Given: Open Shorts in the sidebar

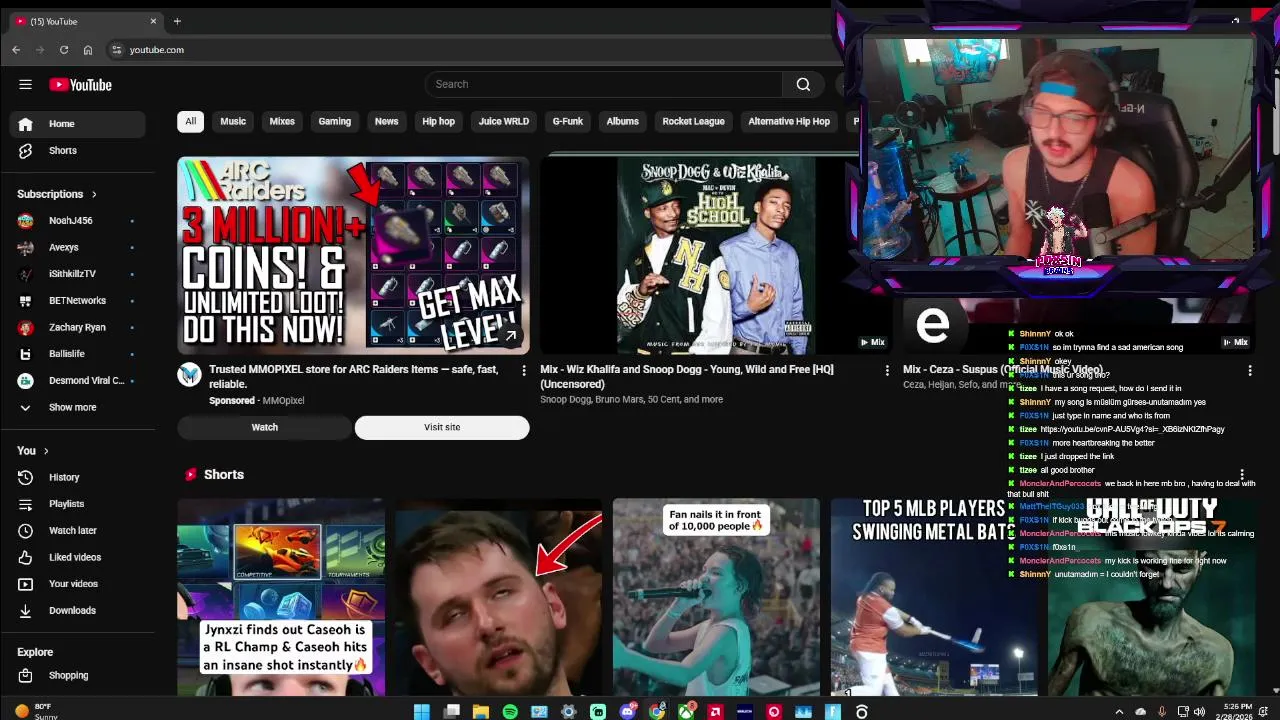Looking at the screenshot, I should point(78,150).
